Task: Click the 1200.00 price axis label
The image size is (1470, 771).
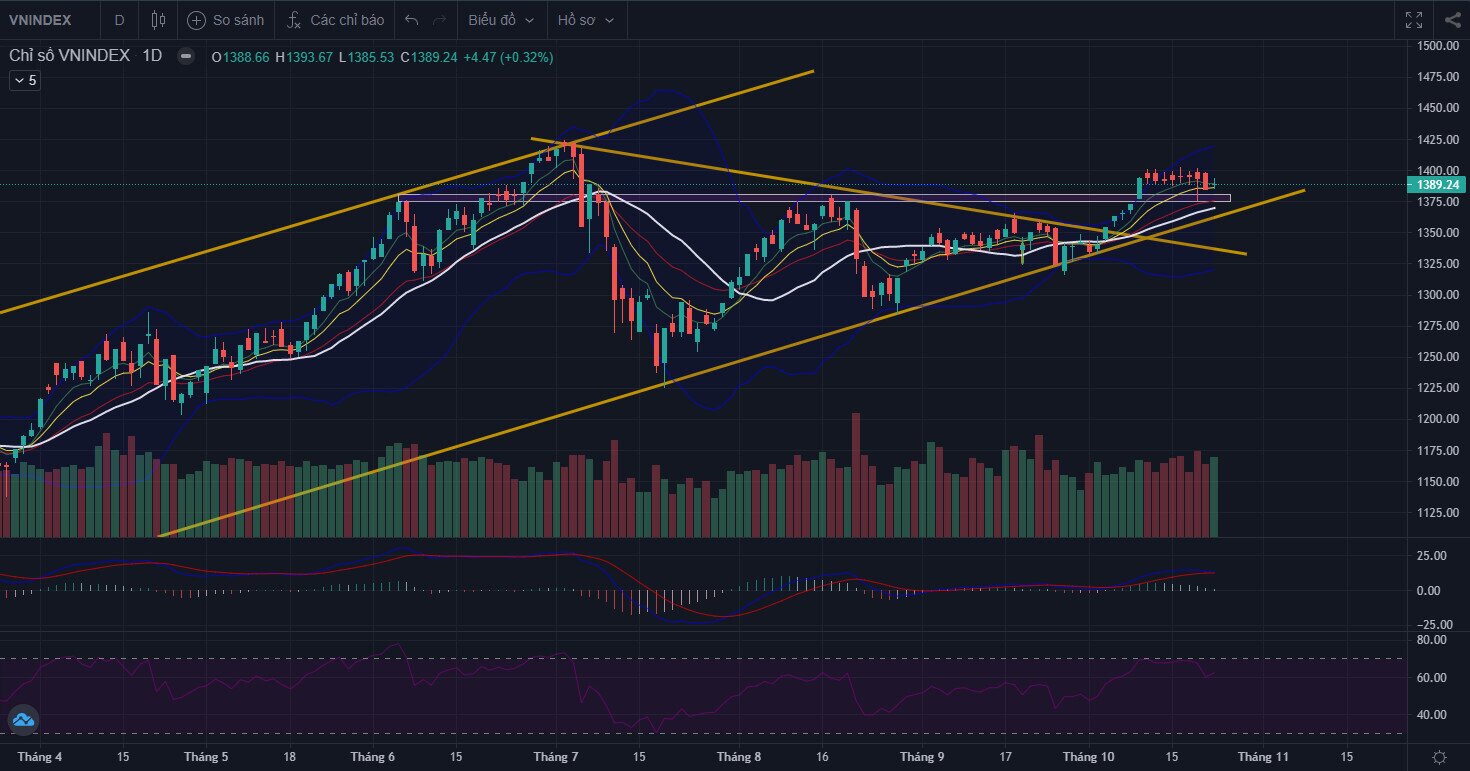Action: click(x=1440, y=419)
